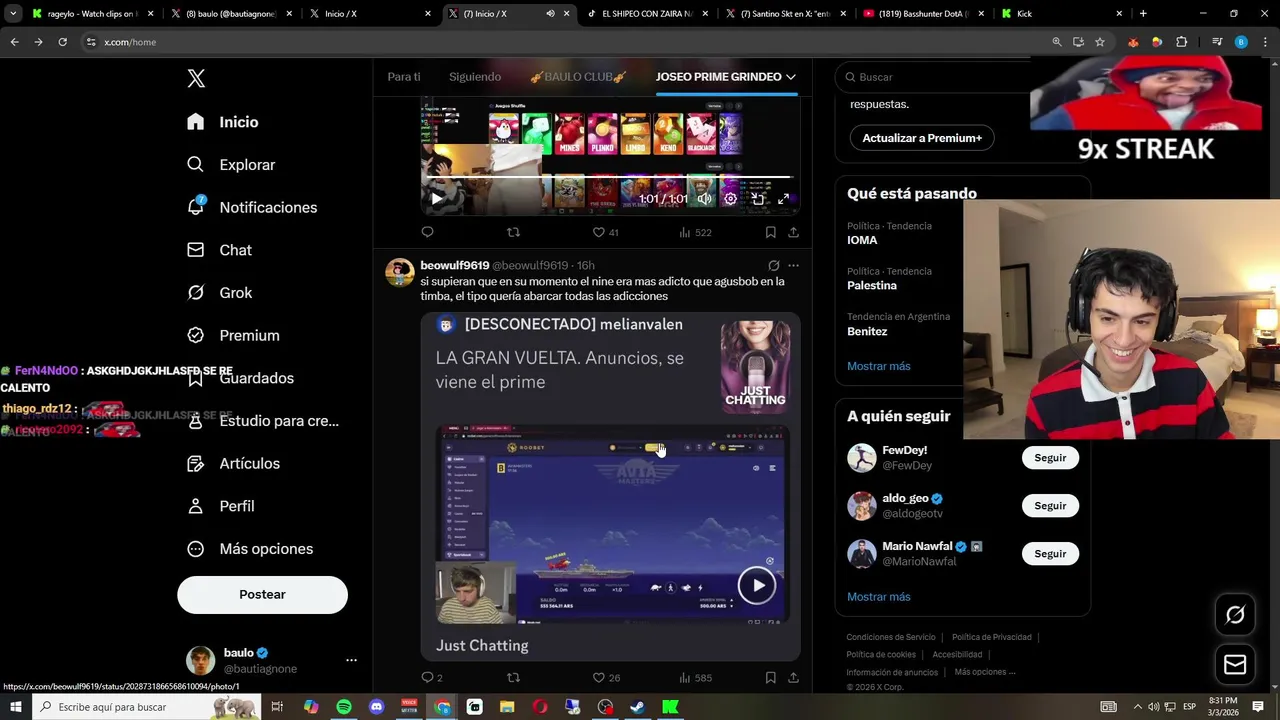This screenshot has height=720, width=1280.
Task: View analytics showing 585 views
Action: pos(694,677)
